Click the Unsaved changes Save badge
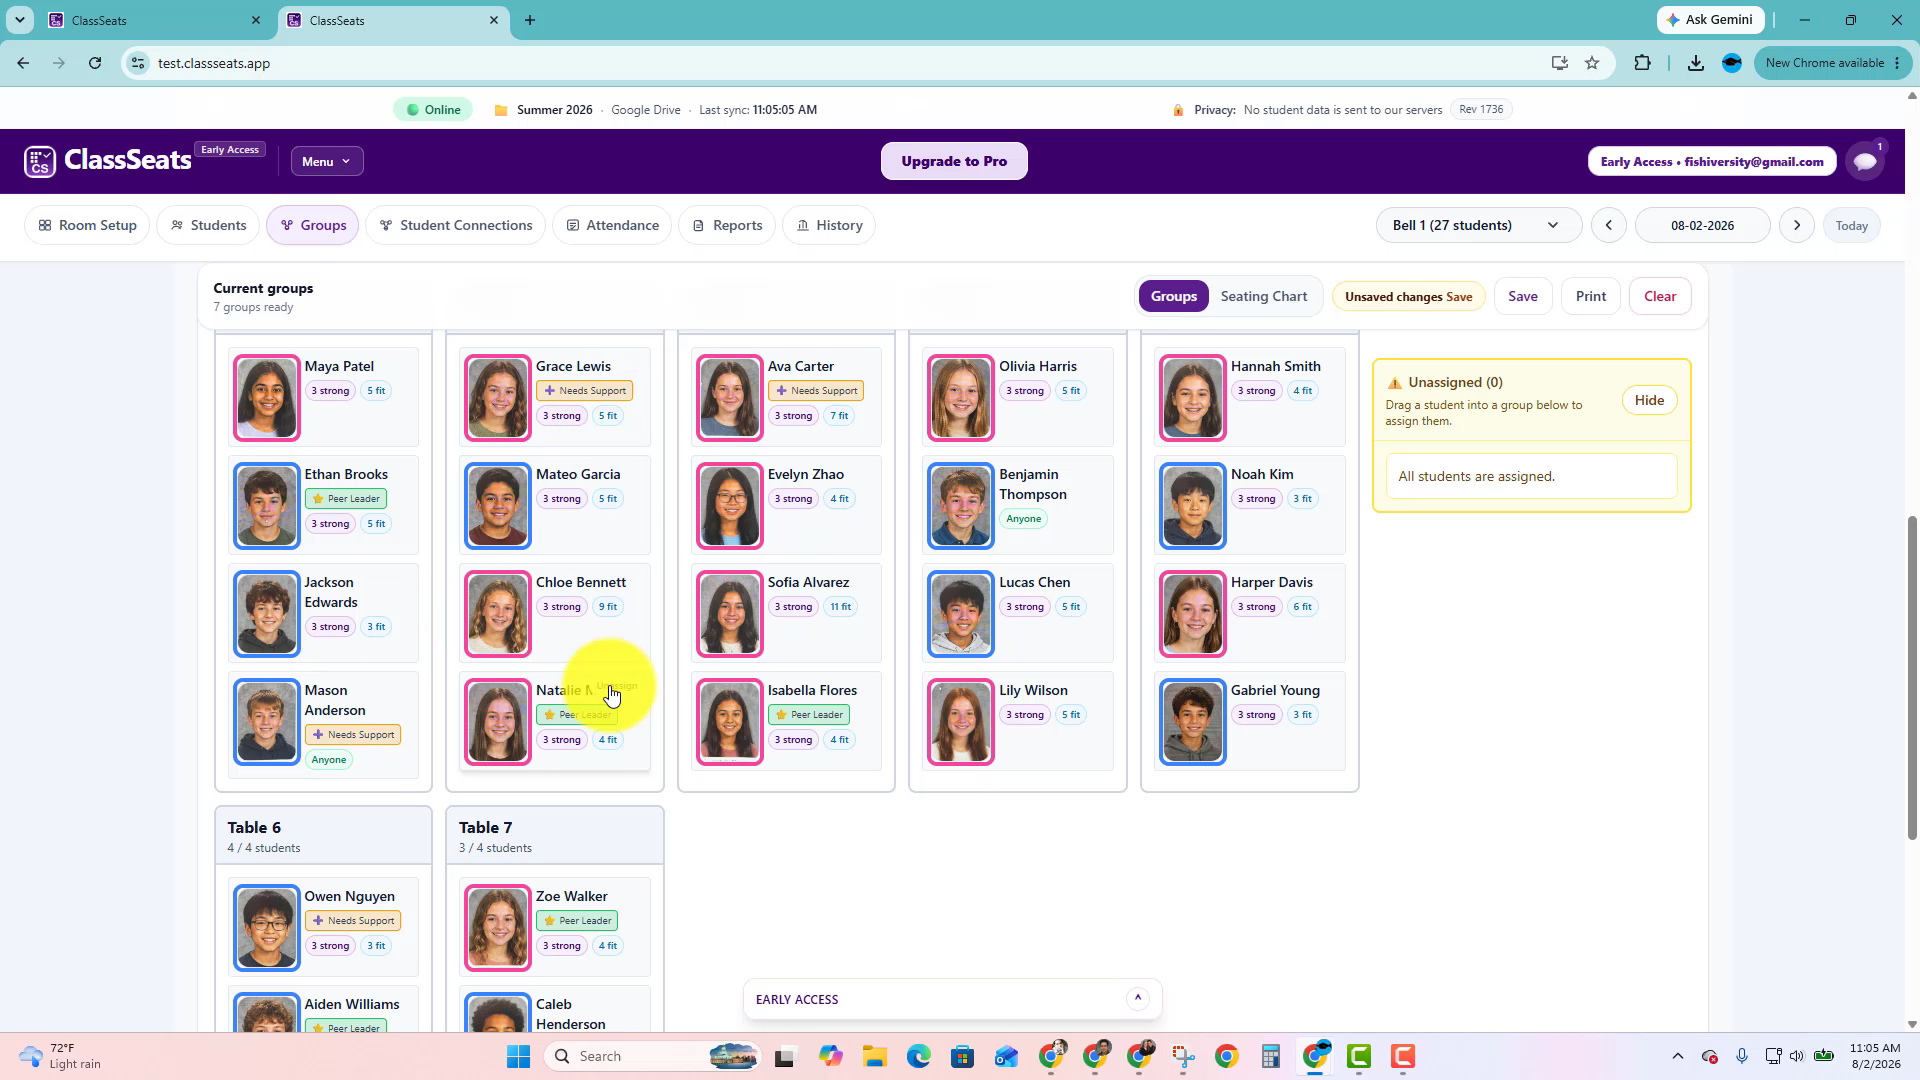The width and height of the screenshot is (1920, 1080). pos(1408,297)
